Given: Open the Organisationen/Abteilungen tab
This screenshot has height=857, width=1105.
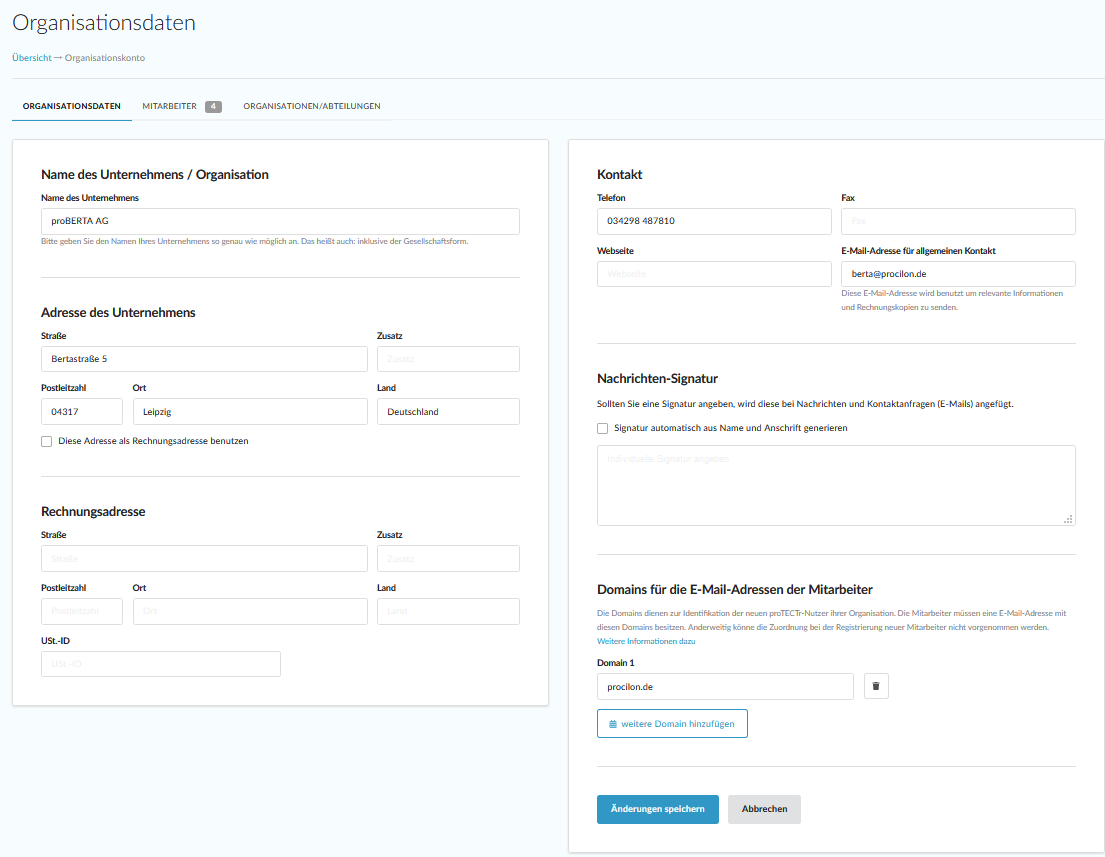Looking at the screenshot, I should click(x=311, y=106).
